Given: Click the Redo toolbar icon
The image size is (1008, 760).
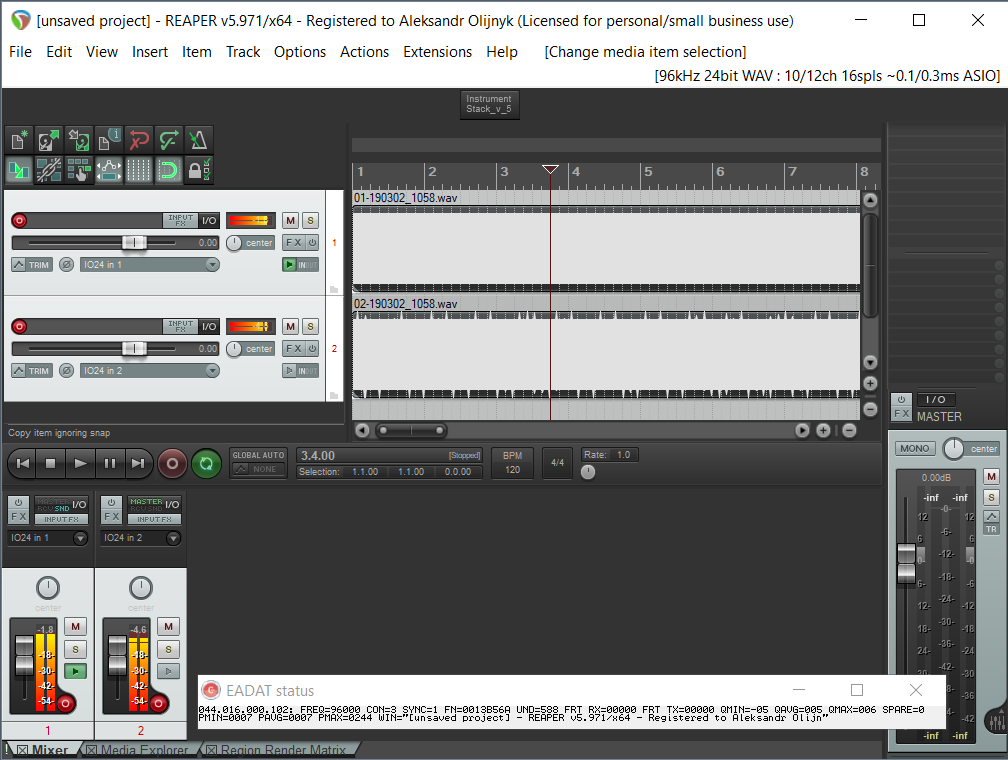Looking at the screenshot, I should [x=168, y=140].
